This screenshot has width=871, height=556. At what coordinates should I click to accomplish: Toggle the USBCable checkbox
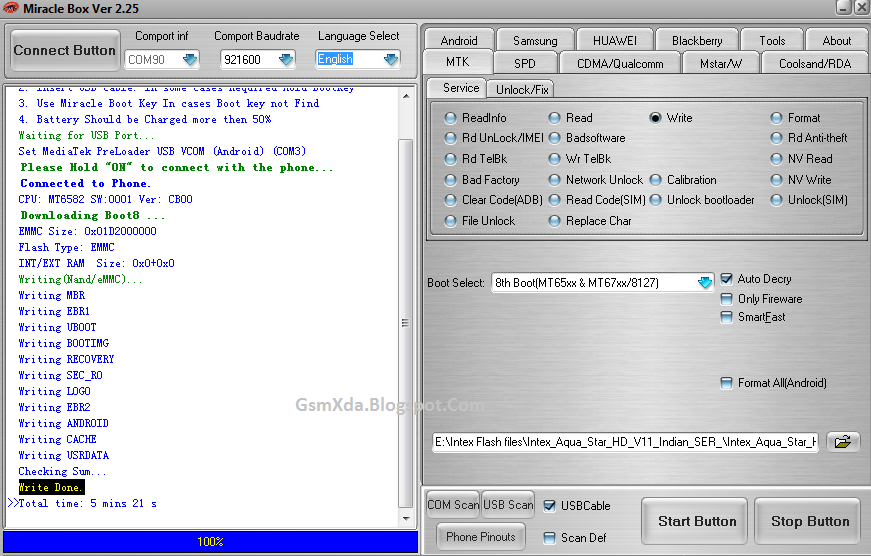click(x=549, y=505)
